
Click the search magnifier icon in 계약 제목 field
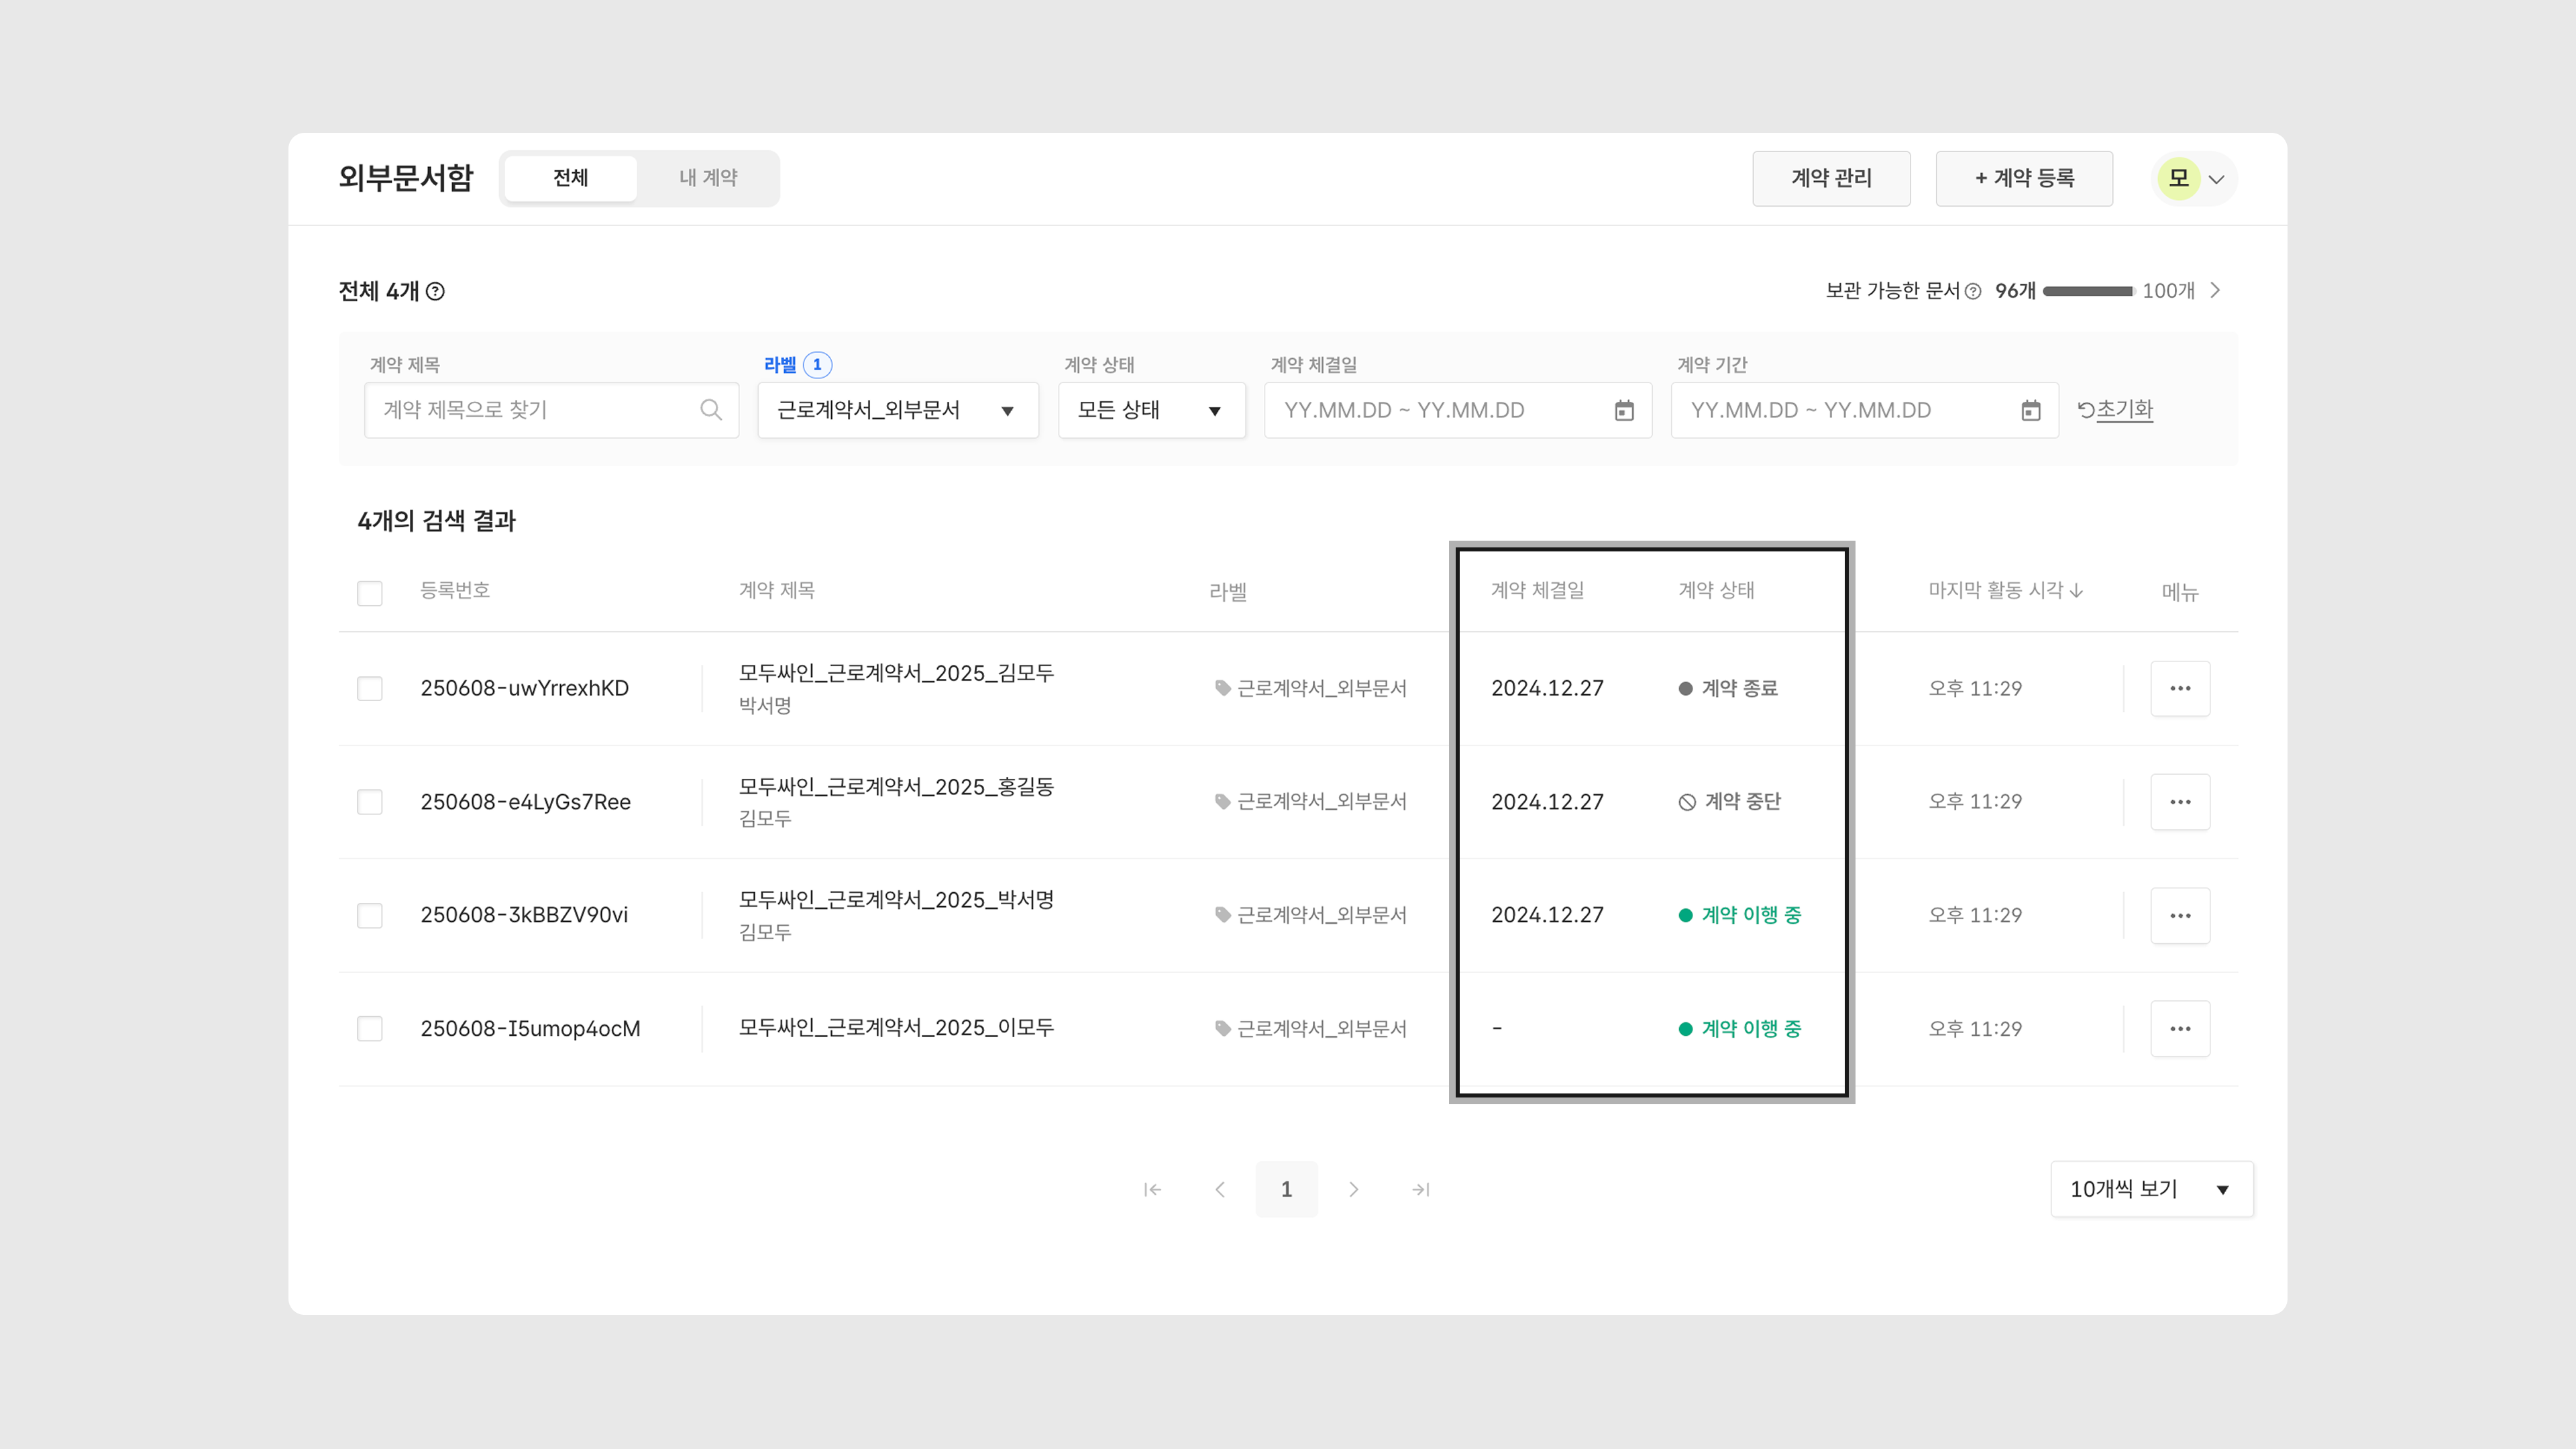(710, 410)
